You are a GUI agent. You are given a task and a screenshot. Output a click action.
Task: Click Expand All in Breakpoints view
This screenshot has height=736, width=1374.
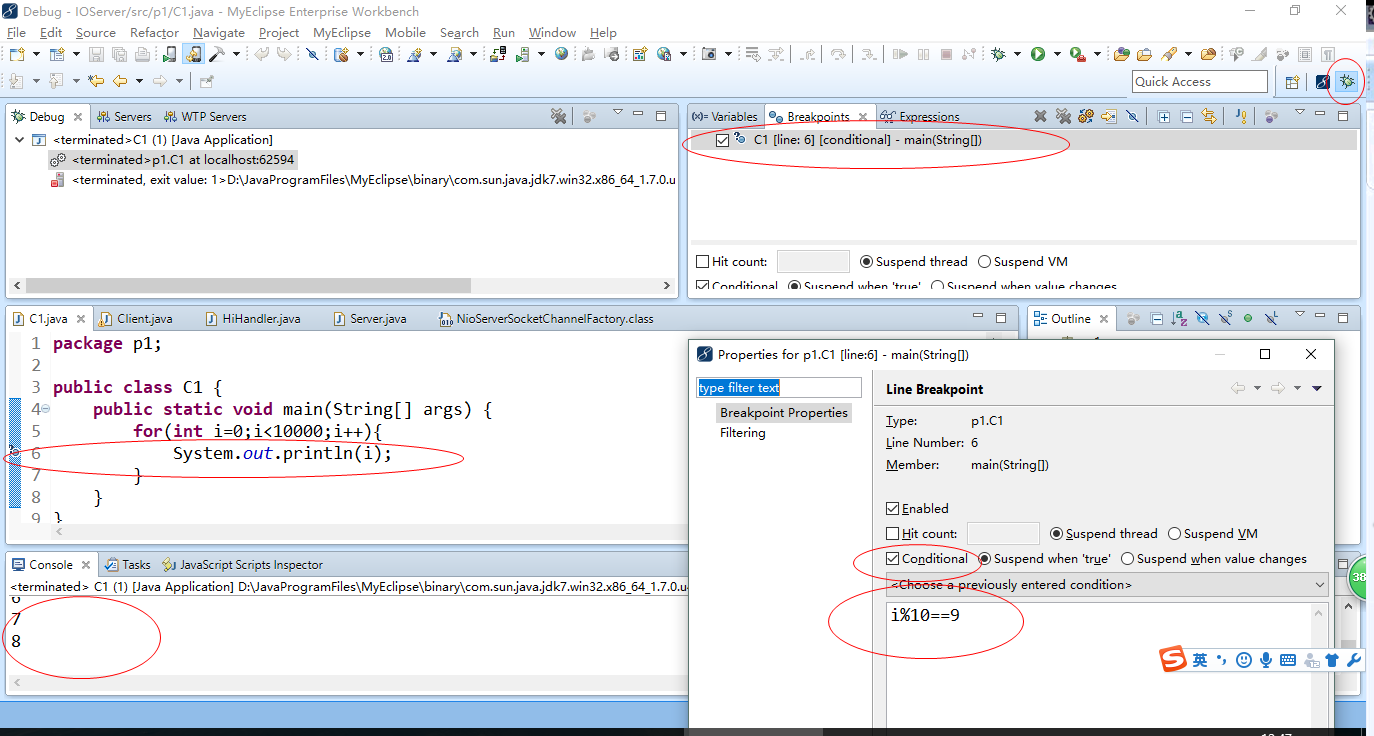[x=1164, y=117]
